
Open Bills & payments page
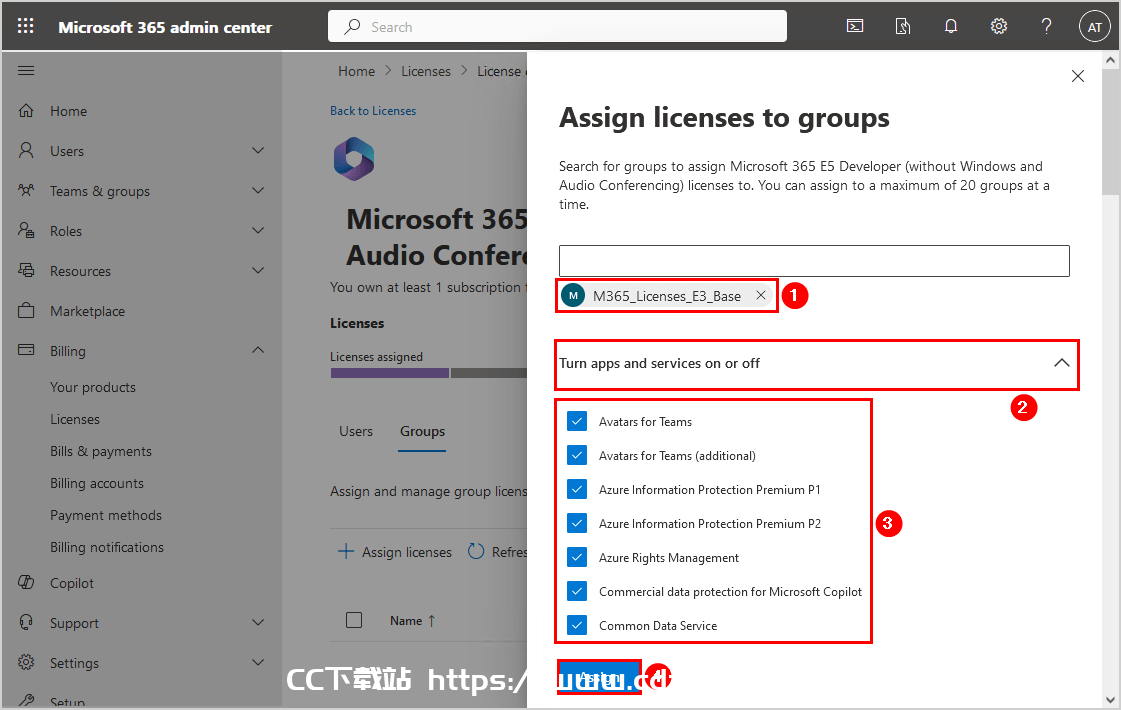coord(101,451)
